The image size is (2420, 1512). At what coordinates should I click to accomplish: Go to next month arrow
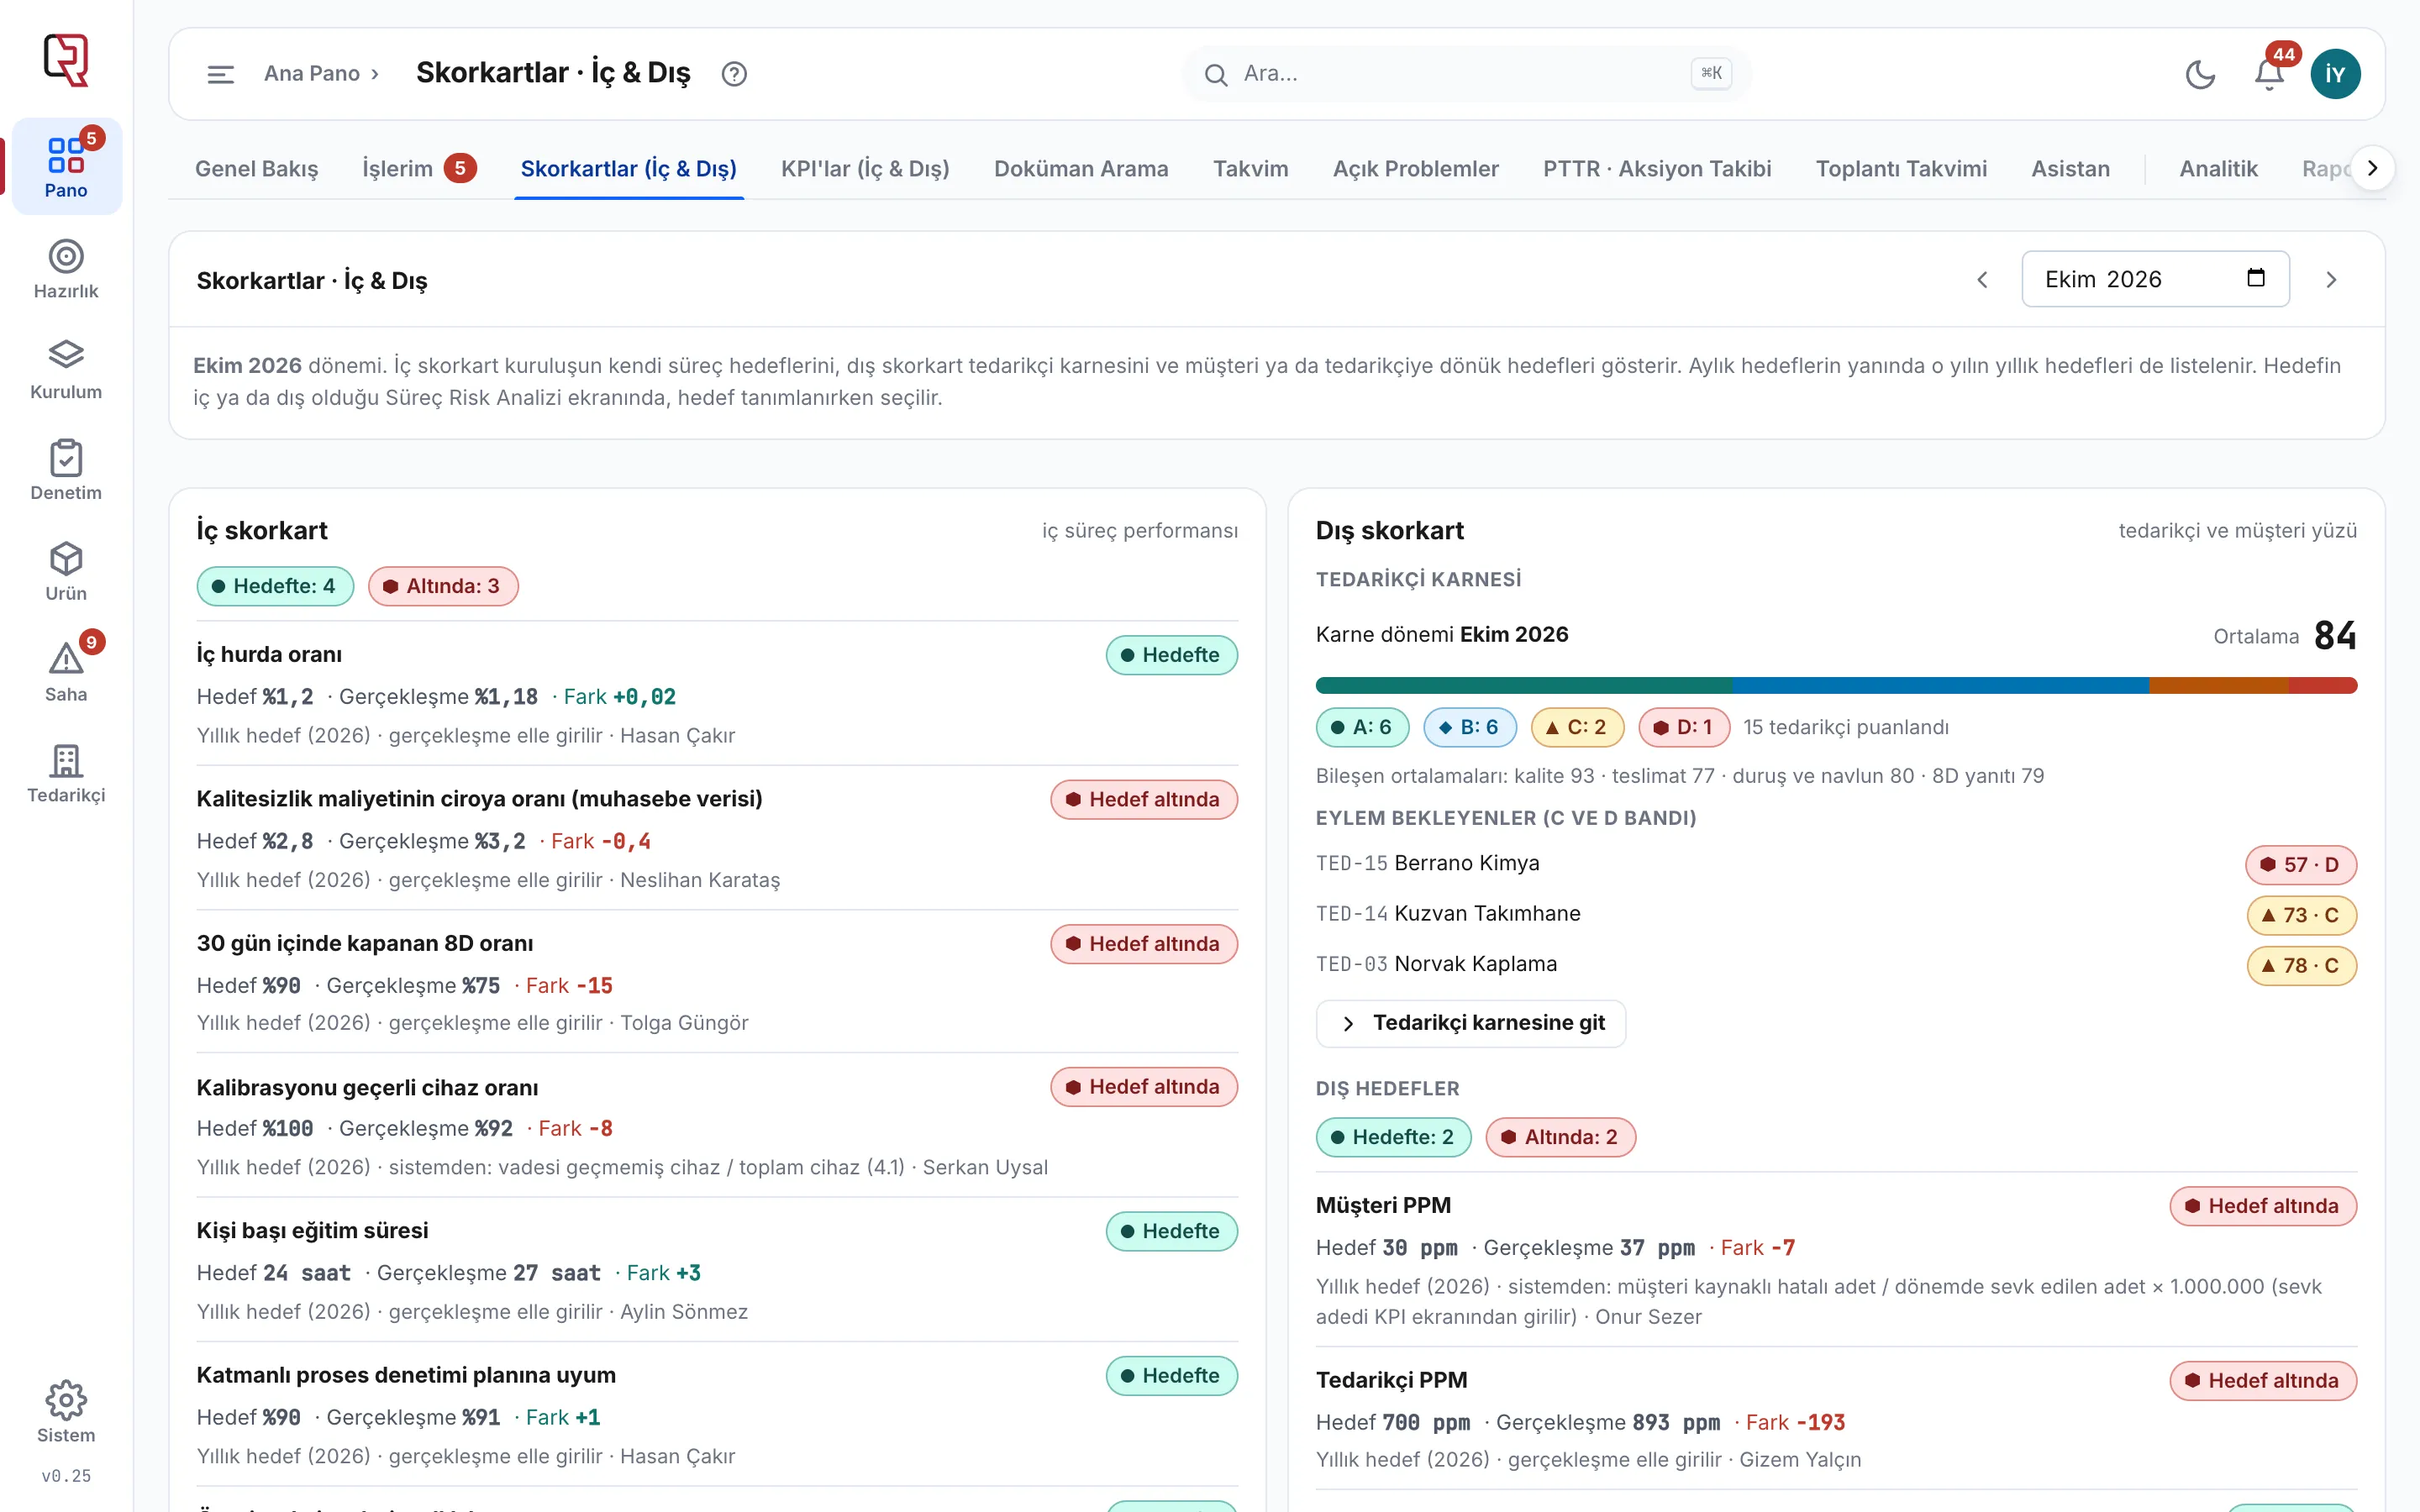point(2331,280)
